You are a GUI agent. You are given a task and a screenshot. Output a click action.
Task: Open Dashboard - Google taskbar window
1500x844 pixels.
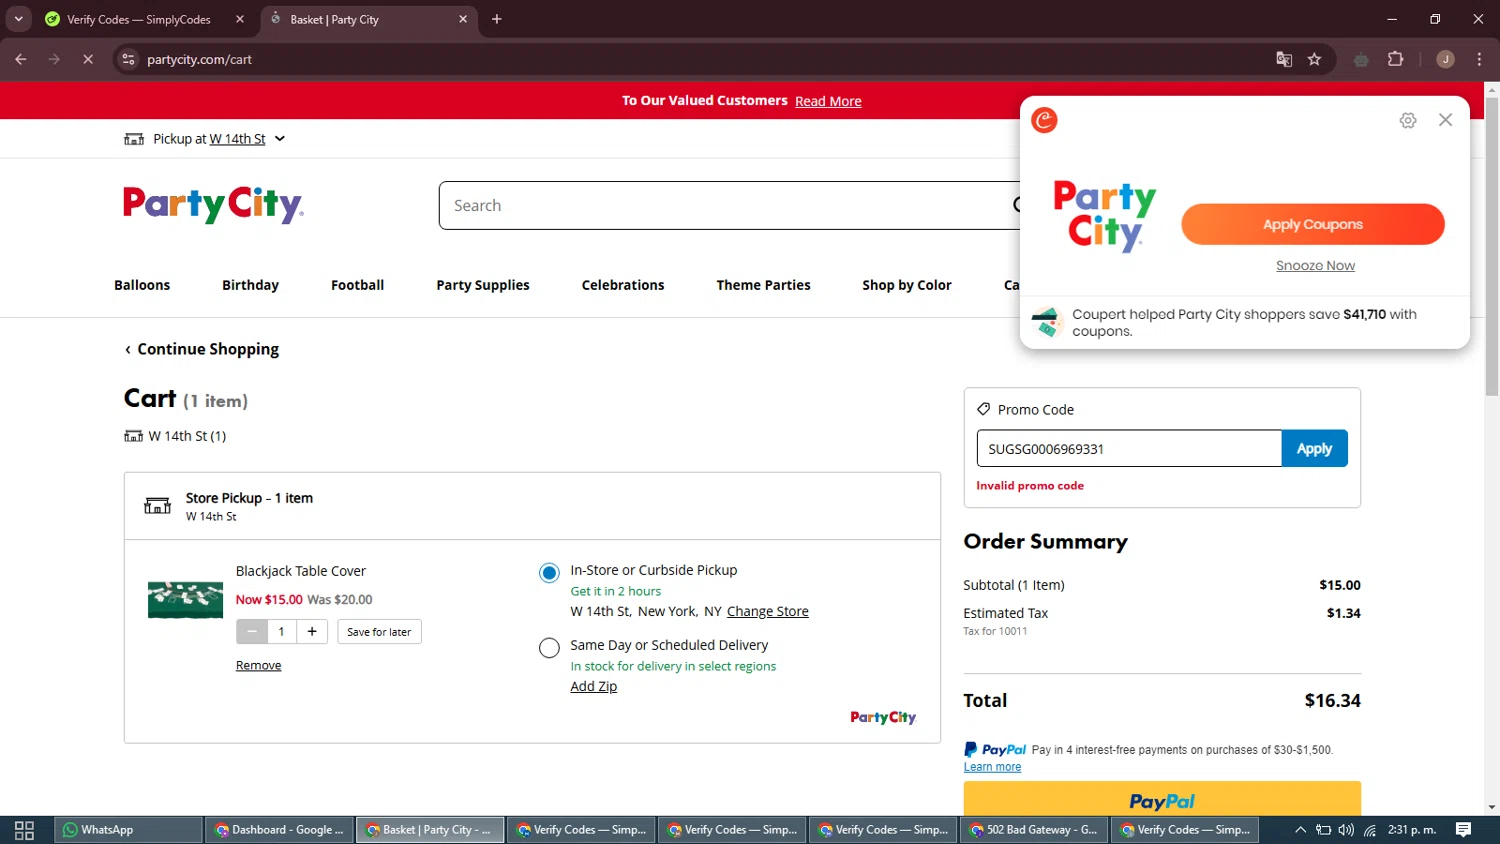(279, 830)
